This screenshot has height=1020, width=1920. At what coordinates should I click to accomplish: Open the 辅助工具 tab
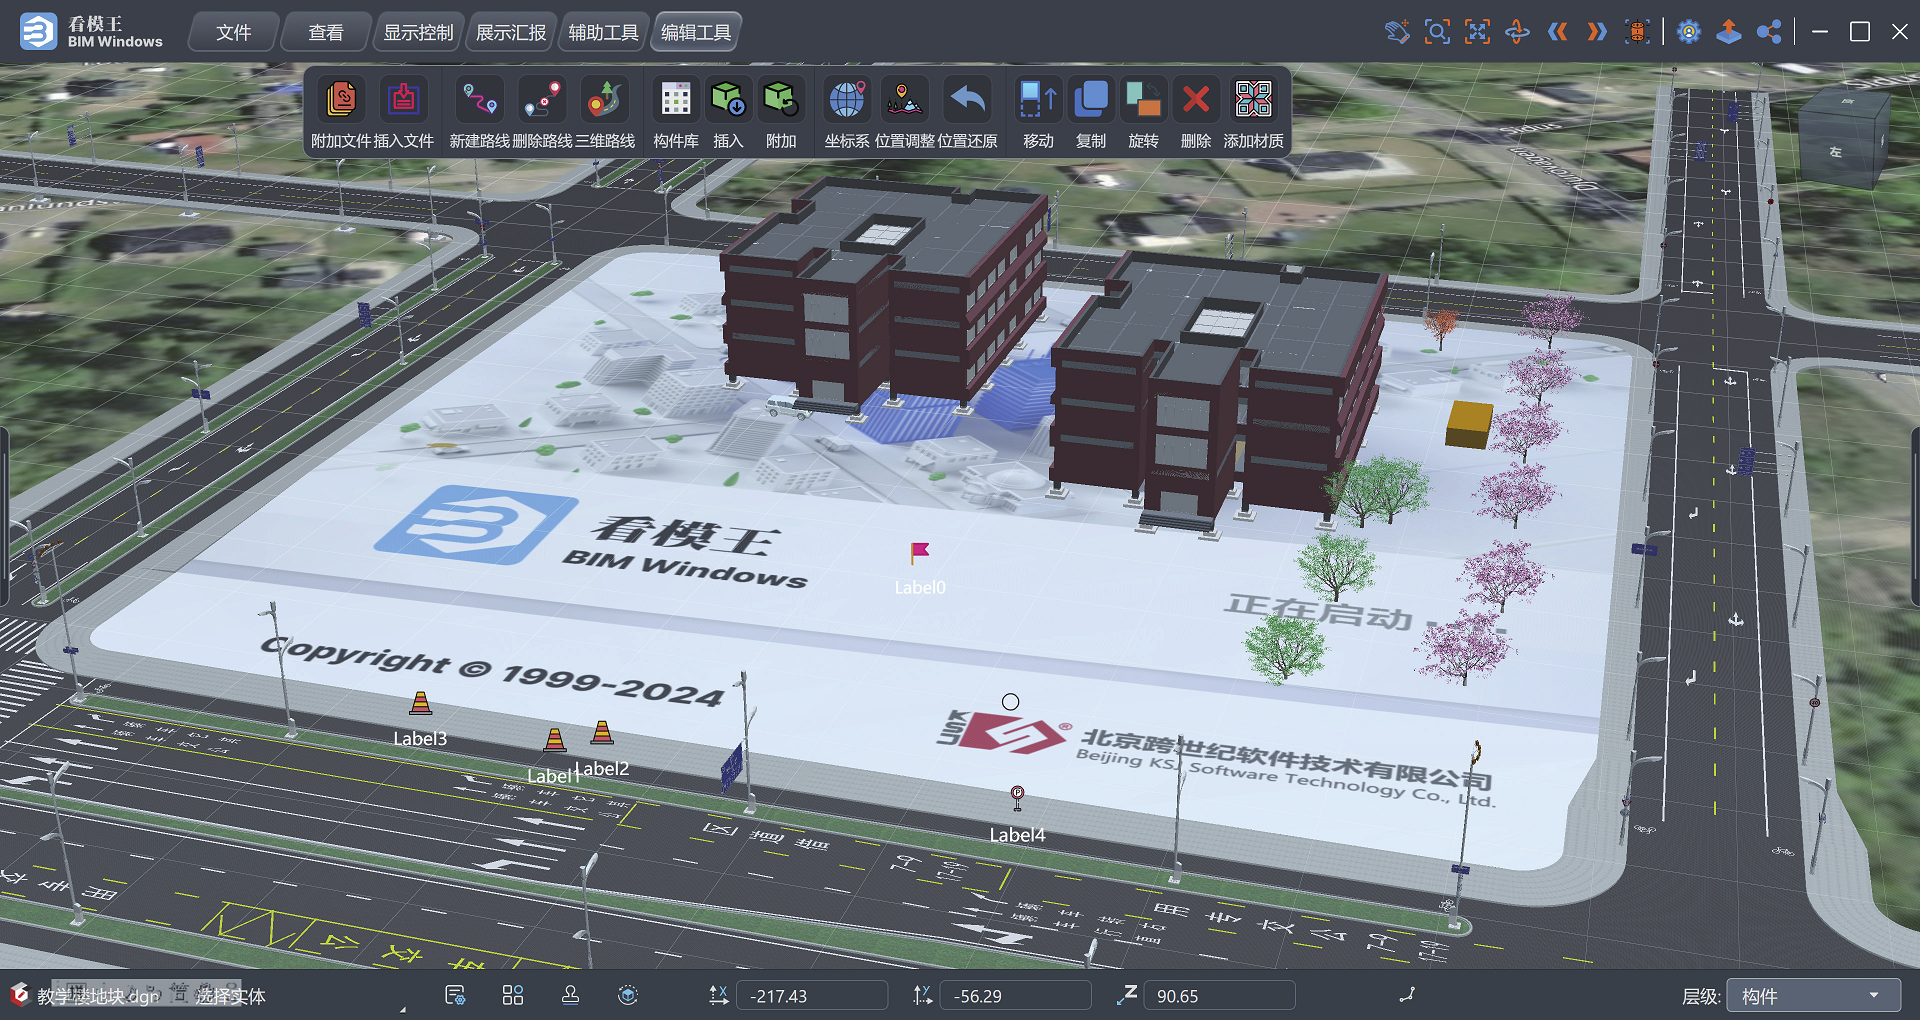coord(603,33)
